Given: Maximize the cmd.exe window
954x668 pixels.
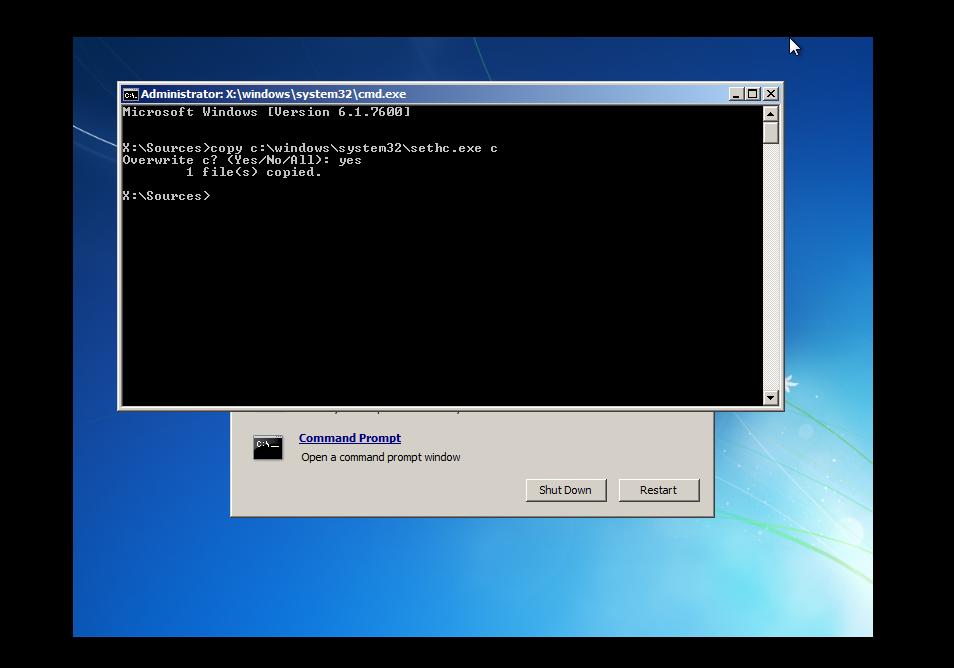Looking at the screenshot, I should tap(753, 94).
